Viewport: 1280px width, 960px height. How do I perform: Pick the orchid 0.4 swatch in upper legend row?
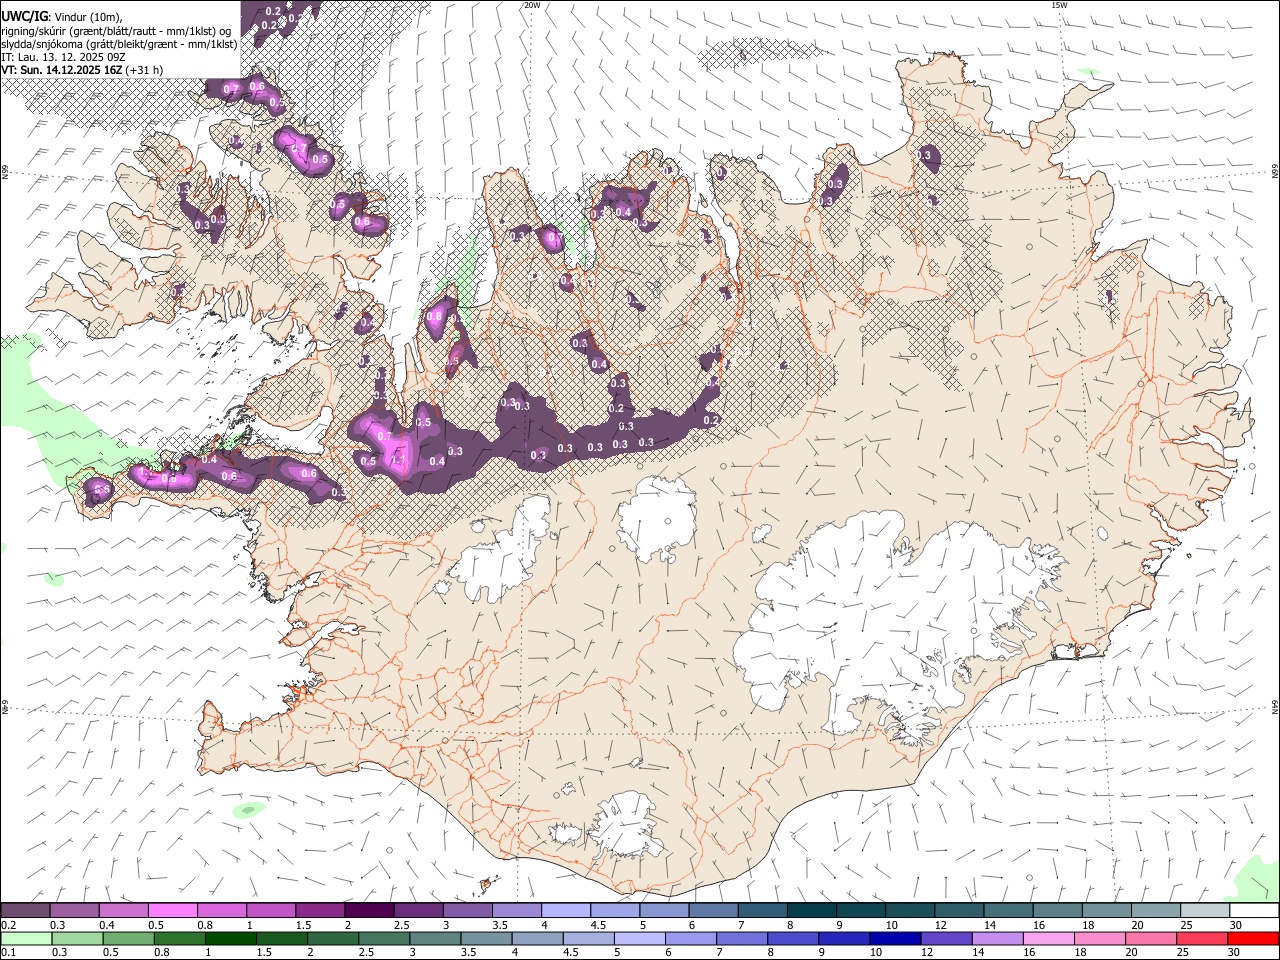[x=124, y=910]
